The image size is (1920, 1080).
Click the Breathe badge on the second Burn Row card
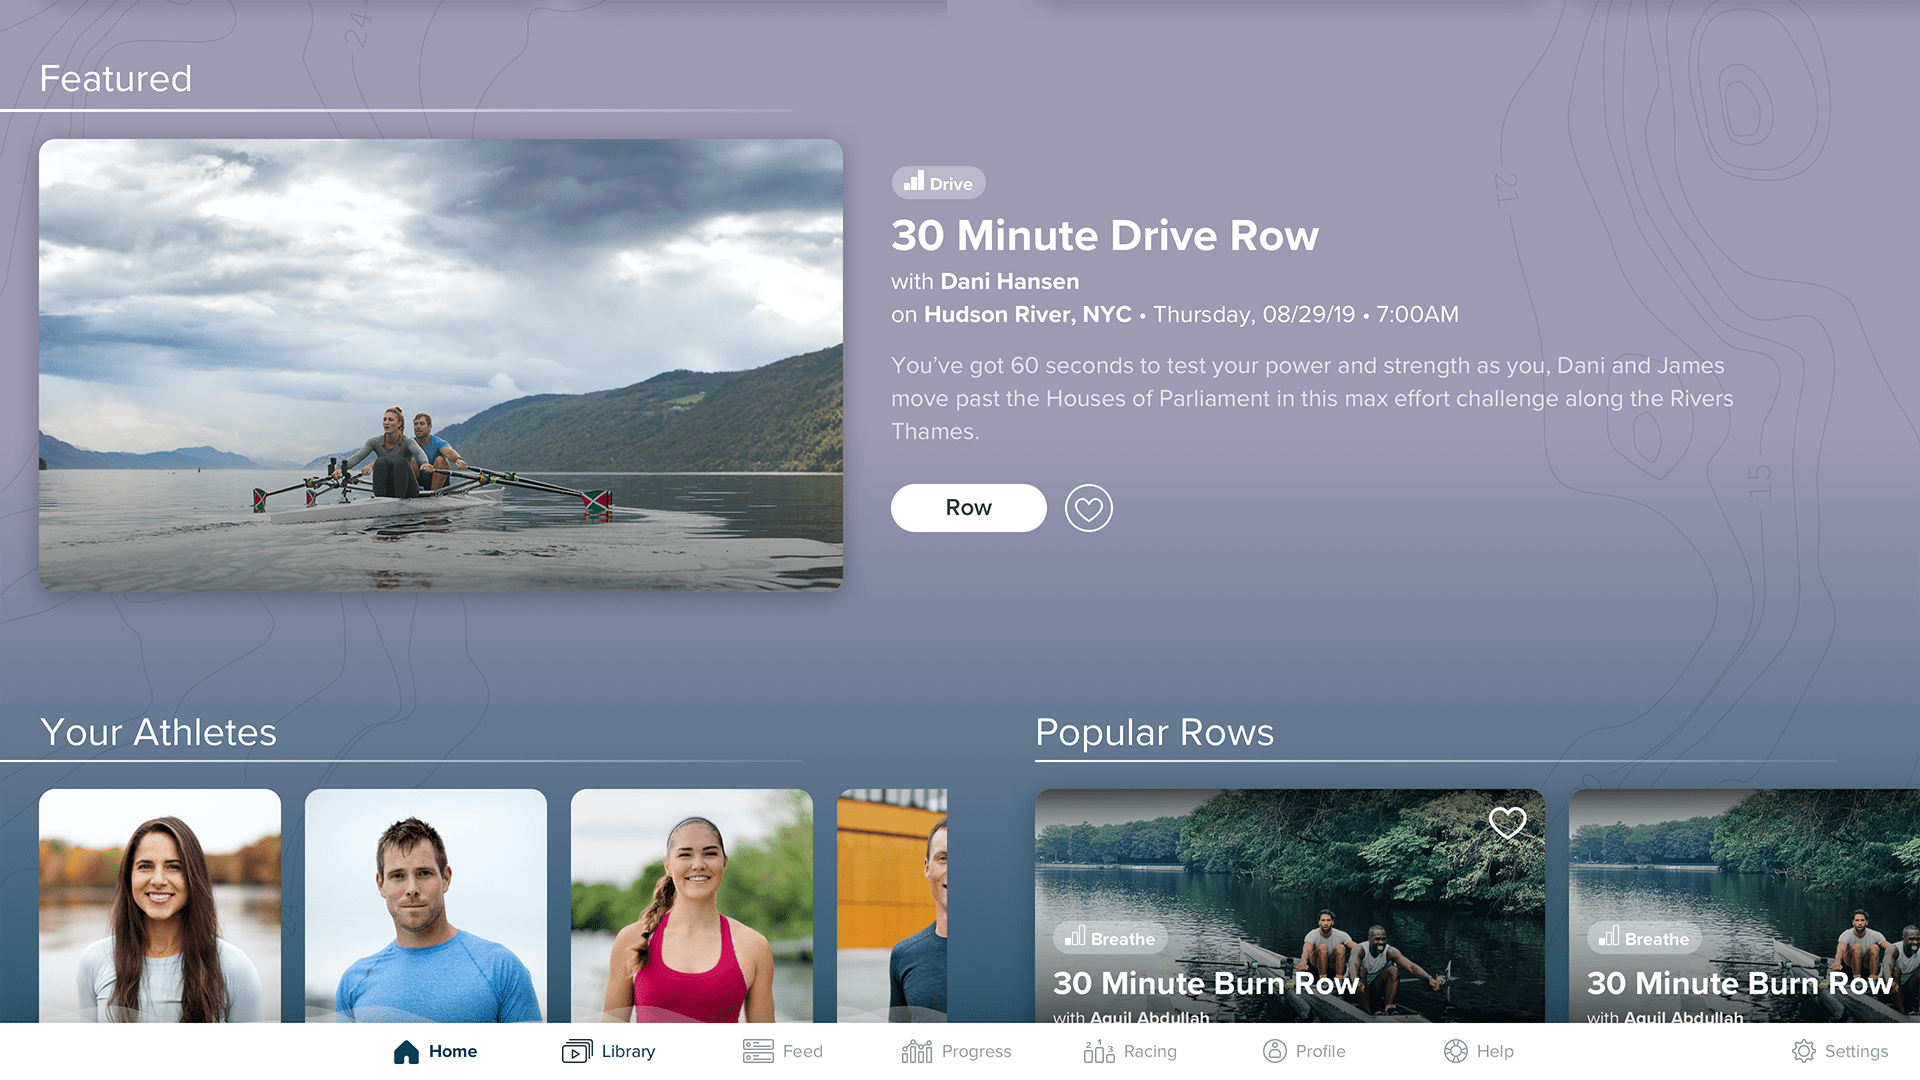1644,938
